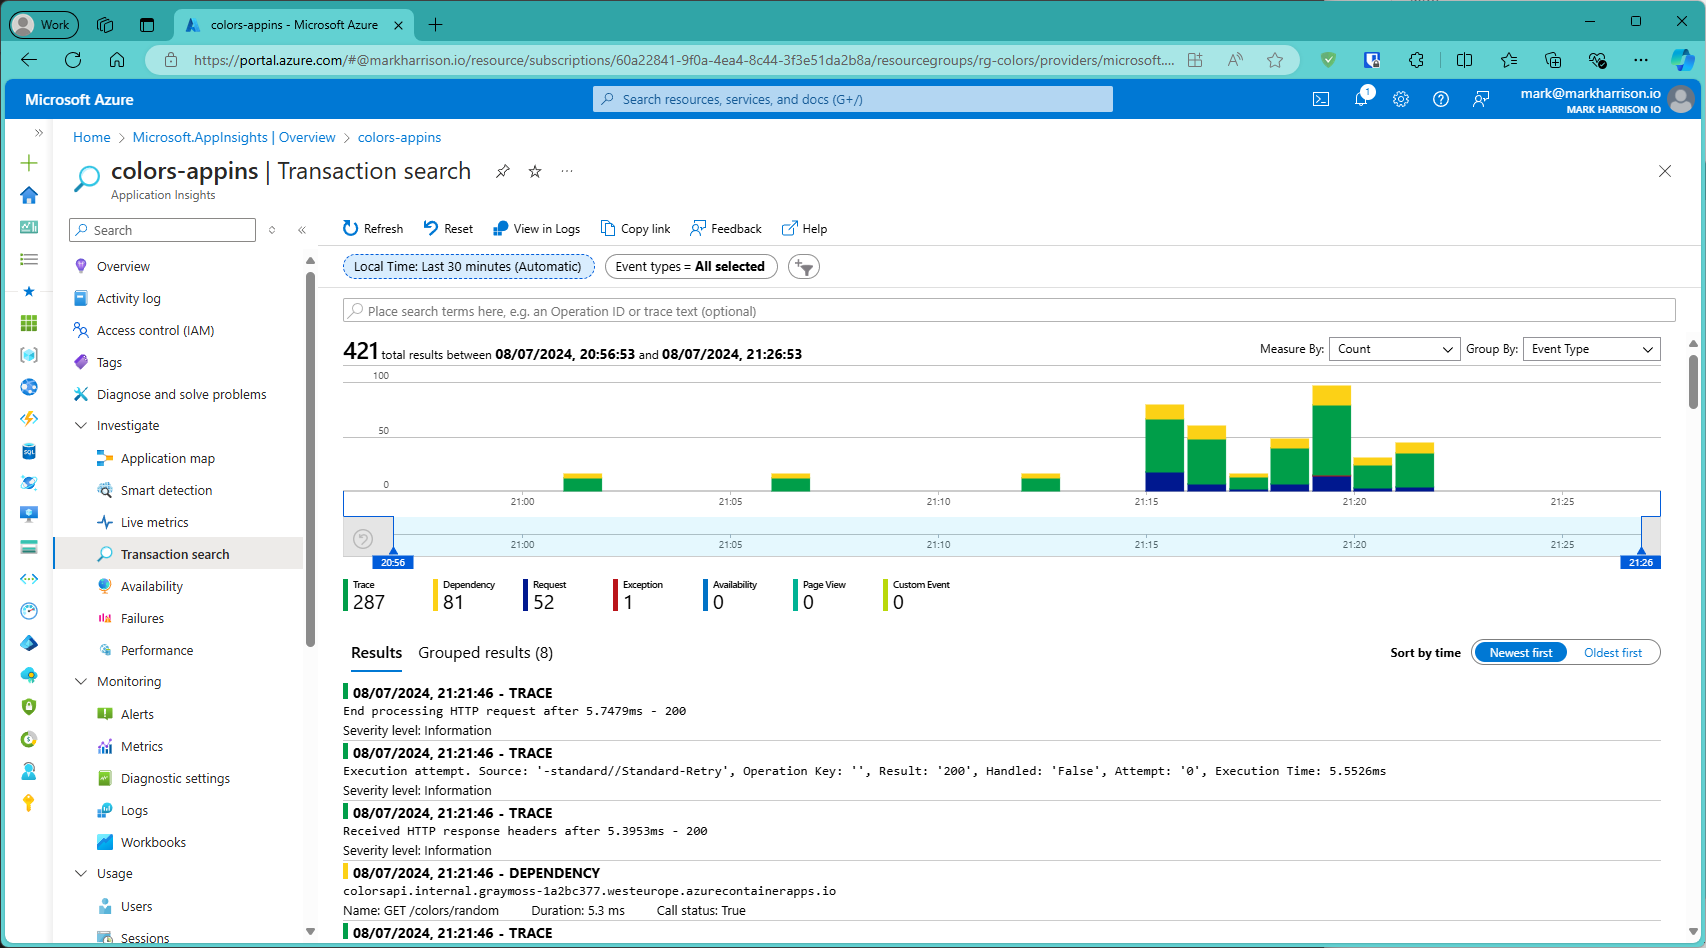Click the Home breadcrumb link
The image size is (1706, 948).
(x=91, y=137)
